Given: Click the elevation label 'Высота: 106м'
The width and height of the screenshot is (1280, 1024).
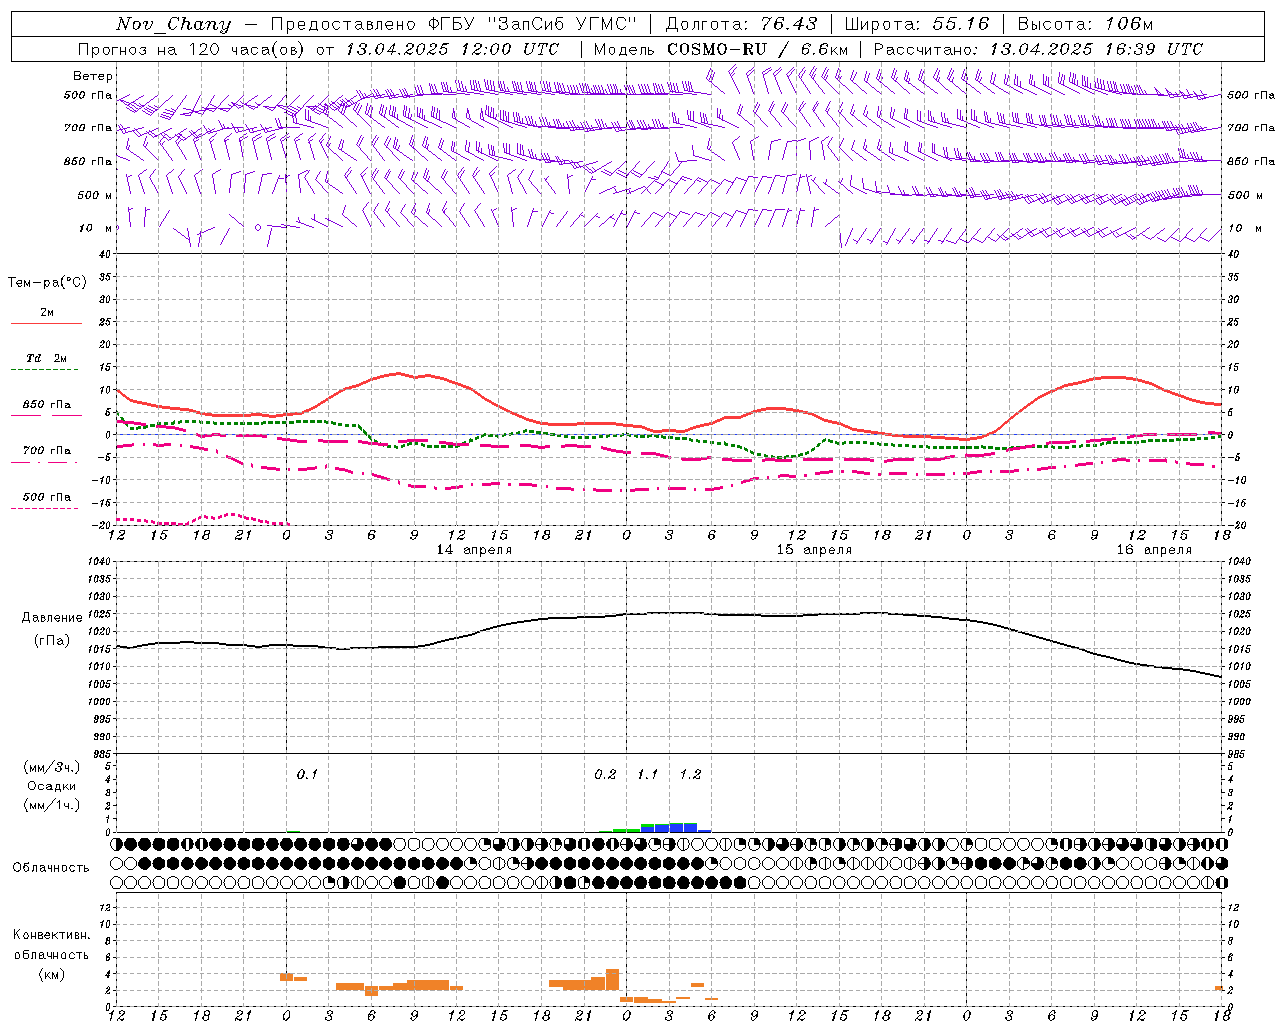Looking at the screenshot, I should 1085,24.
